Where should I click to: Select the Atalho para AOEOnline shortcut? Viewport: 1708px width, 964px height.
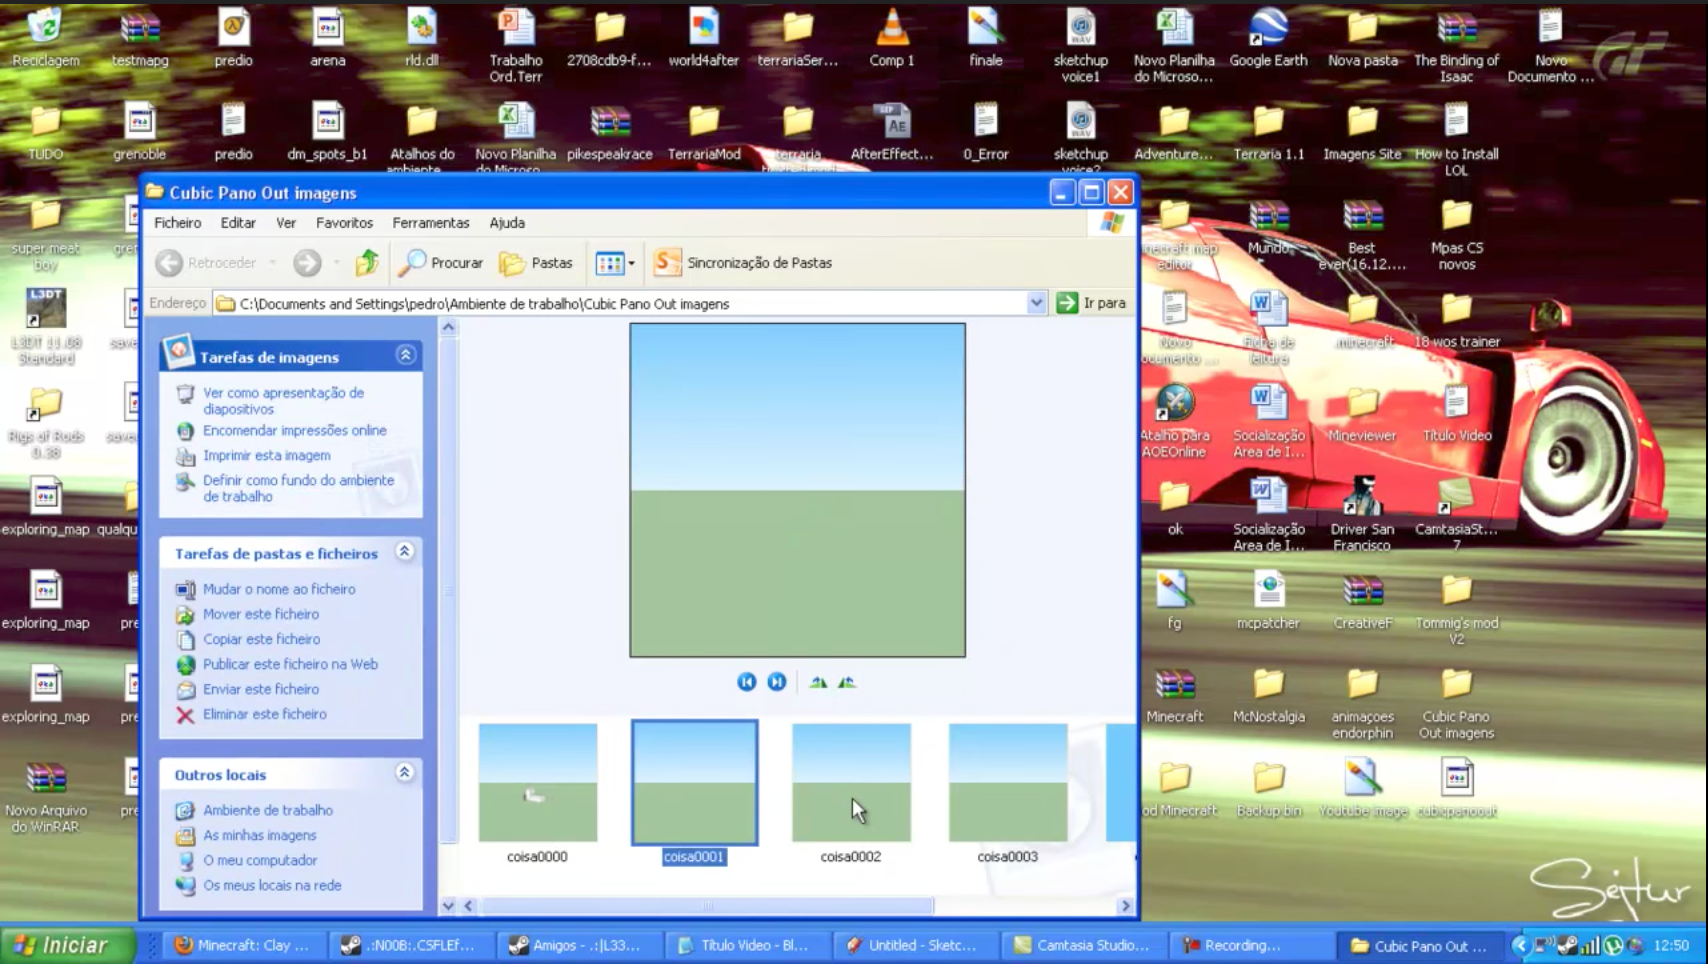(1175, 421)
